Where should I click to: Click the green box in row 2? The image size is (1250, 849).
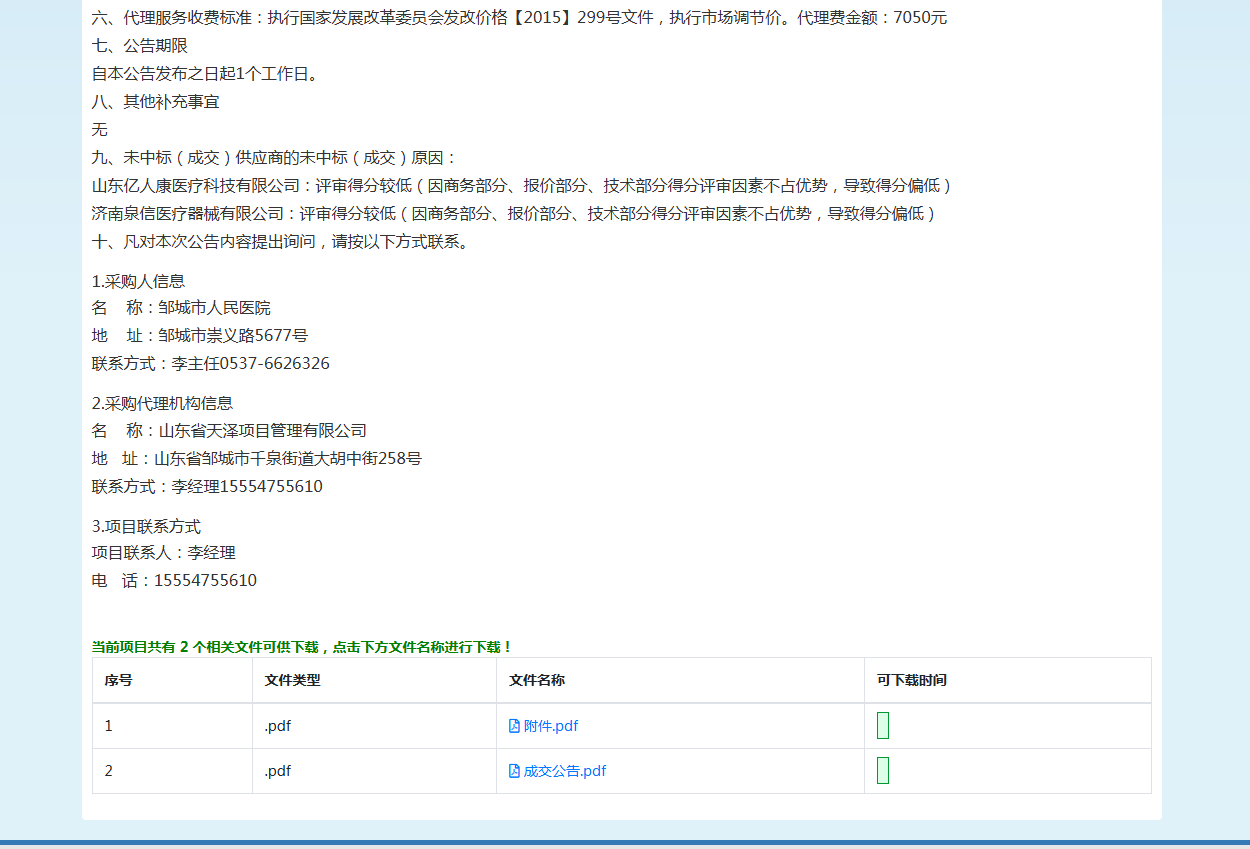(x=883, y=771)
